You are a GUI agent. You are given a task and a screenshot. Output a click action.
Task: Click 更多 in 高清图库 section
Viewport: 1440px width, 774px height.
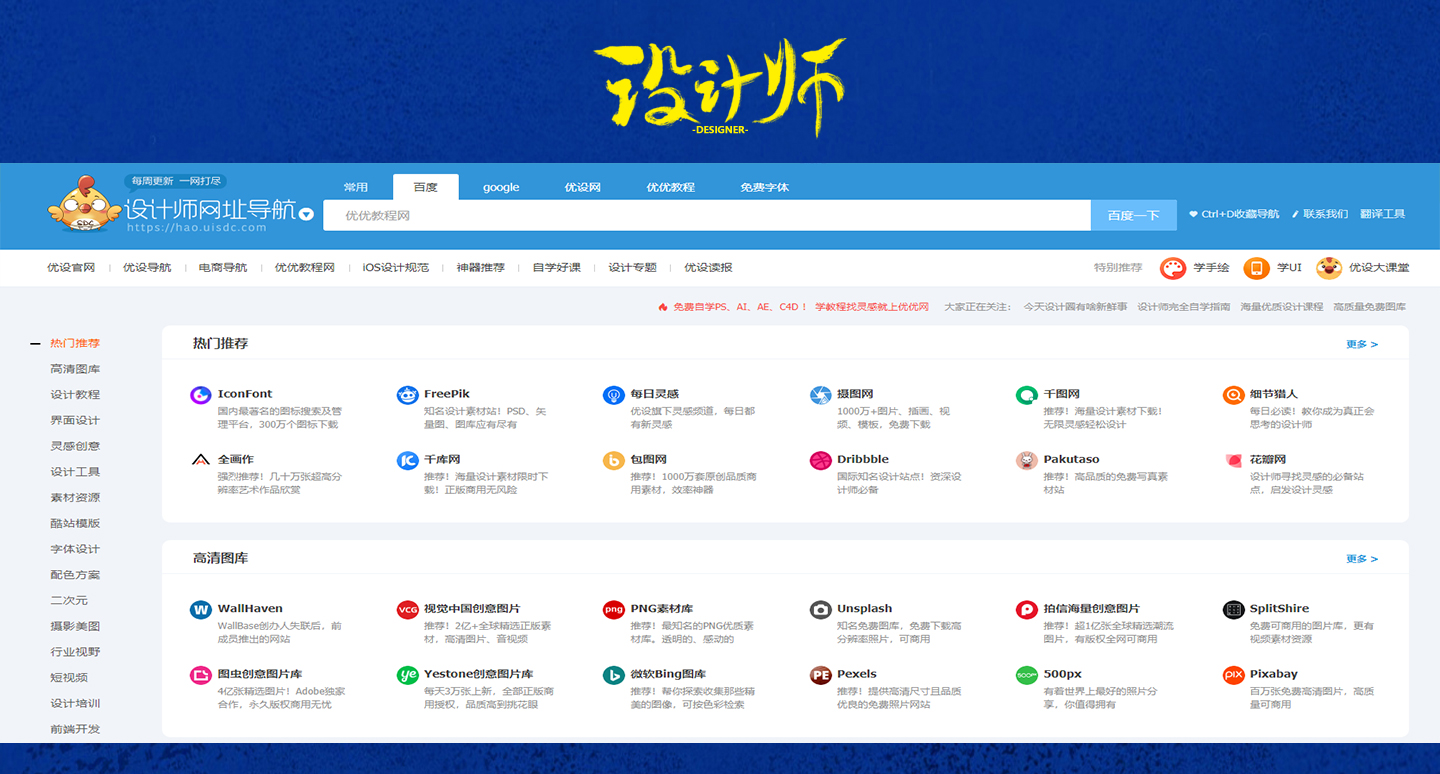(x=1362, y=559)
